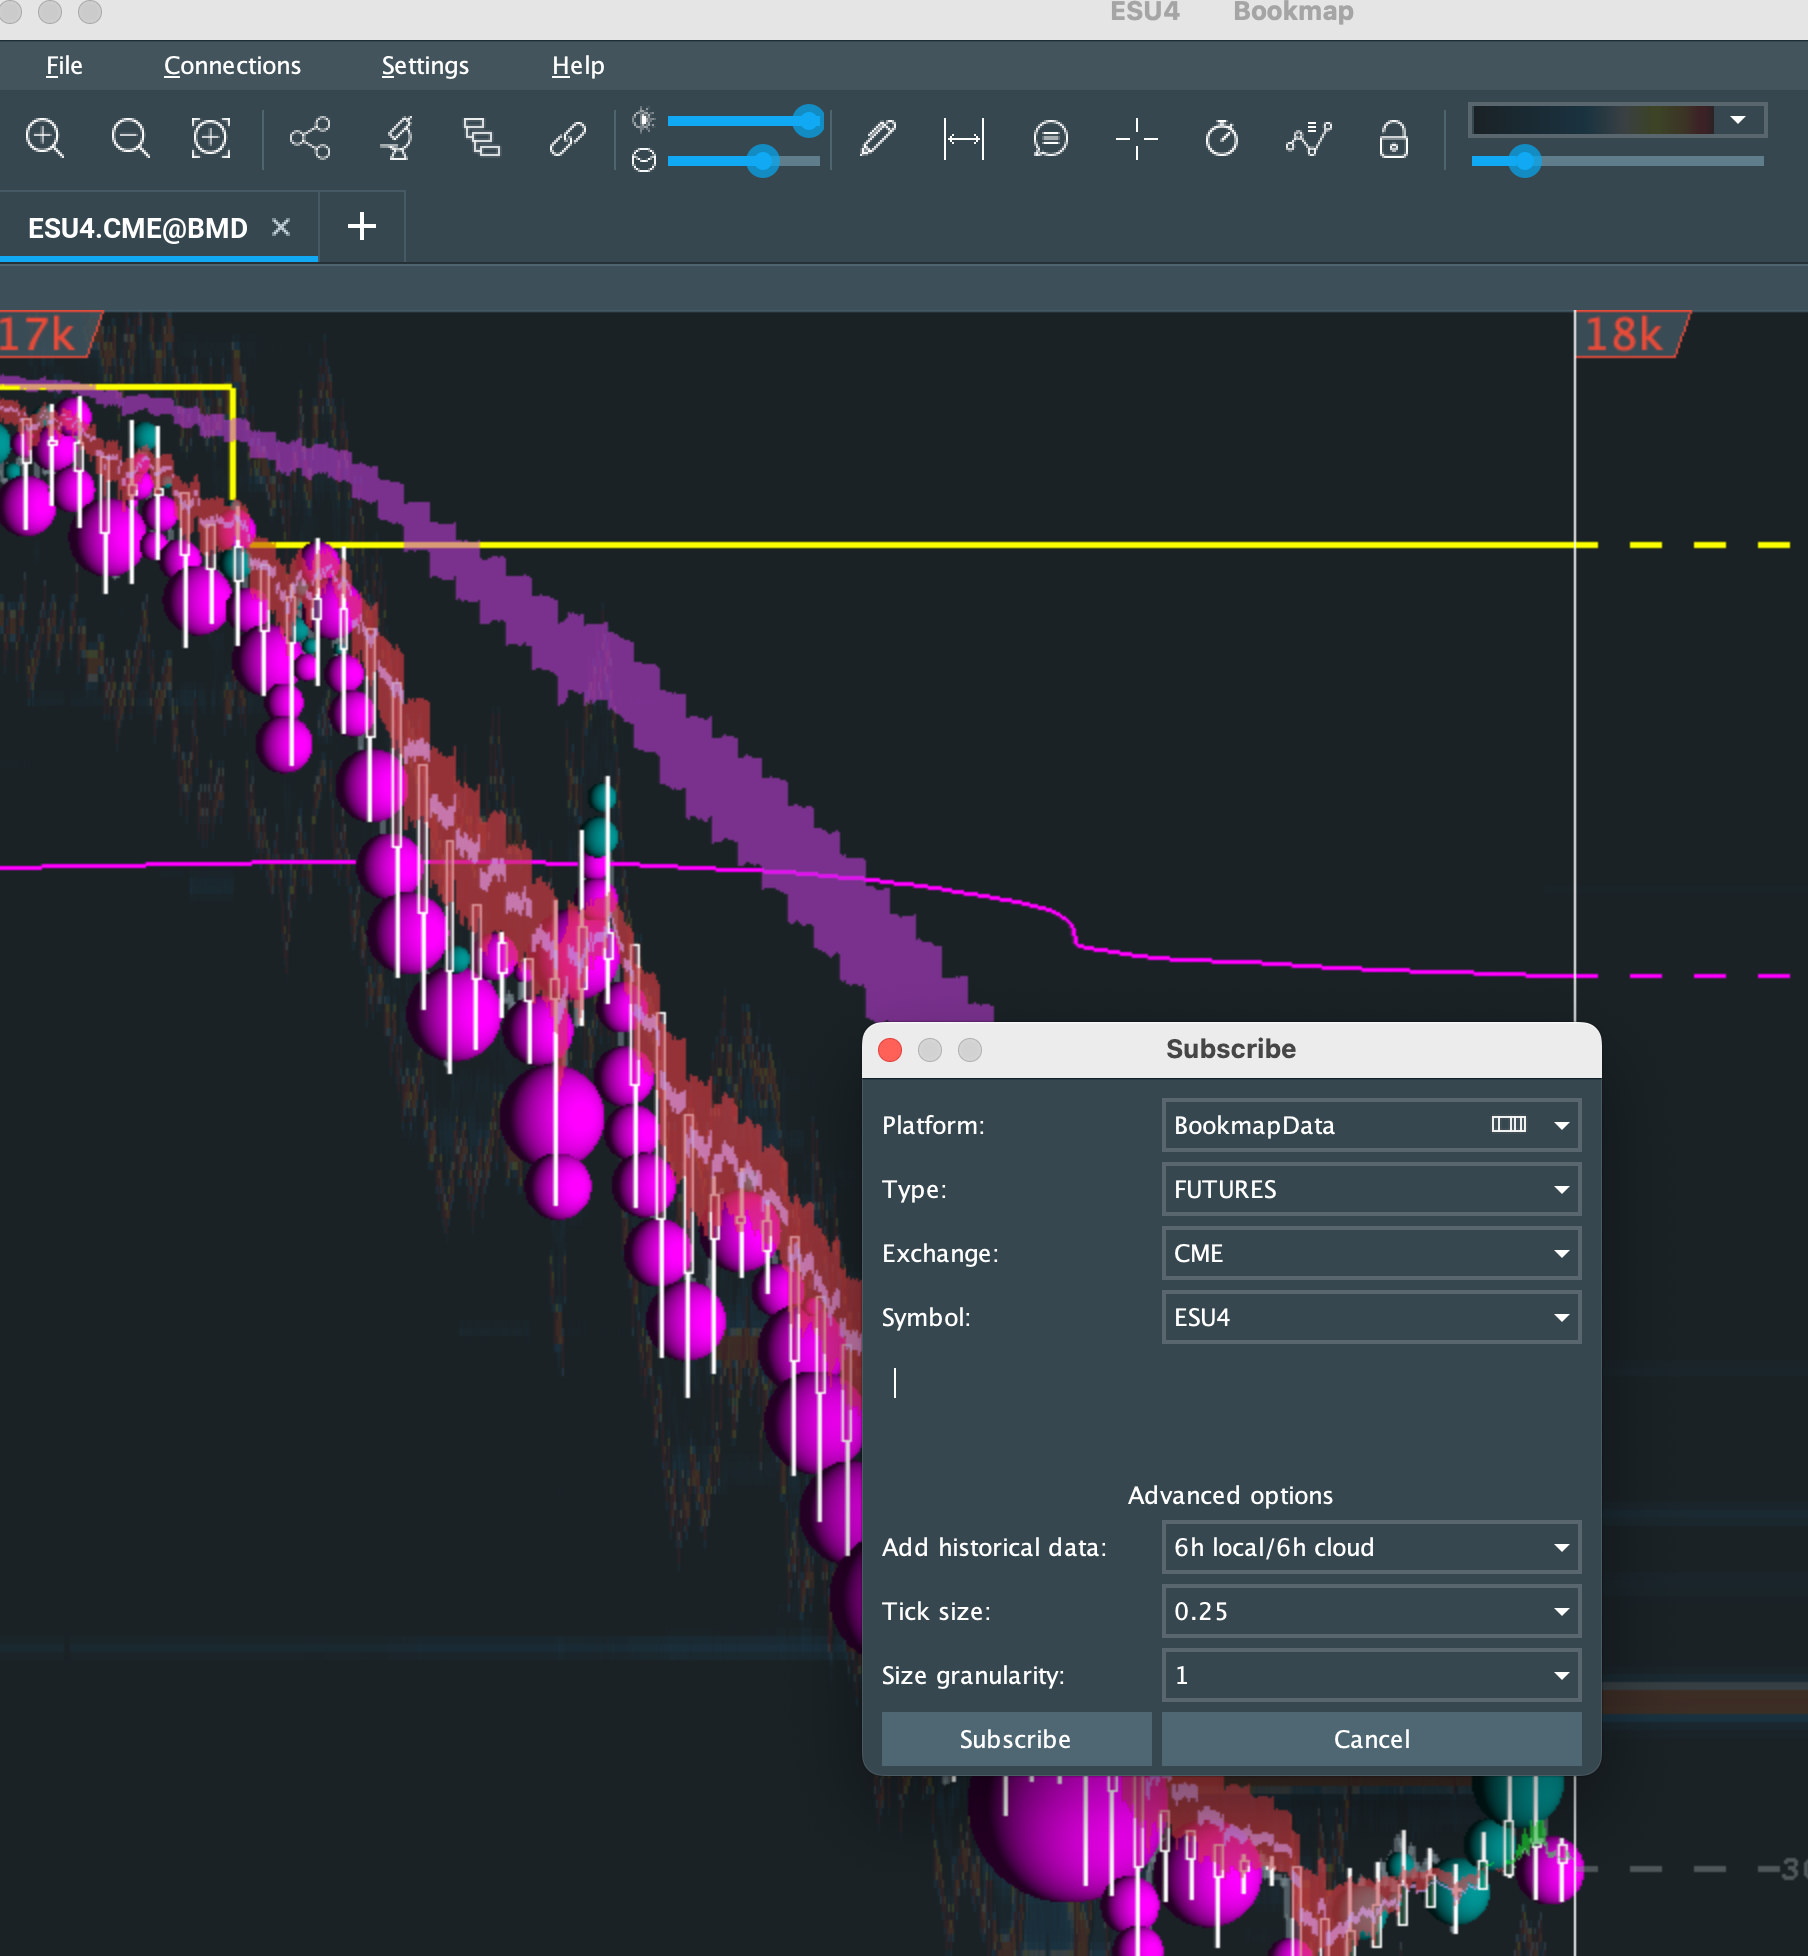Image resolution: width=1808 pixels, height=1956 pixels.
Task: Select the pencil drawing tool
Action: tap(878, 138)
